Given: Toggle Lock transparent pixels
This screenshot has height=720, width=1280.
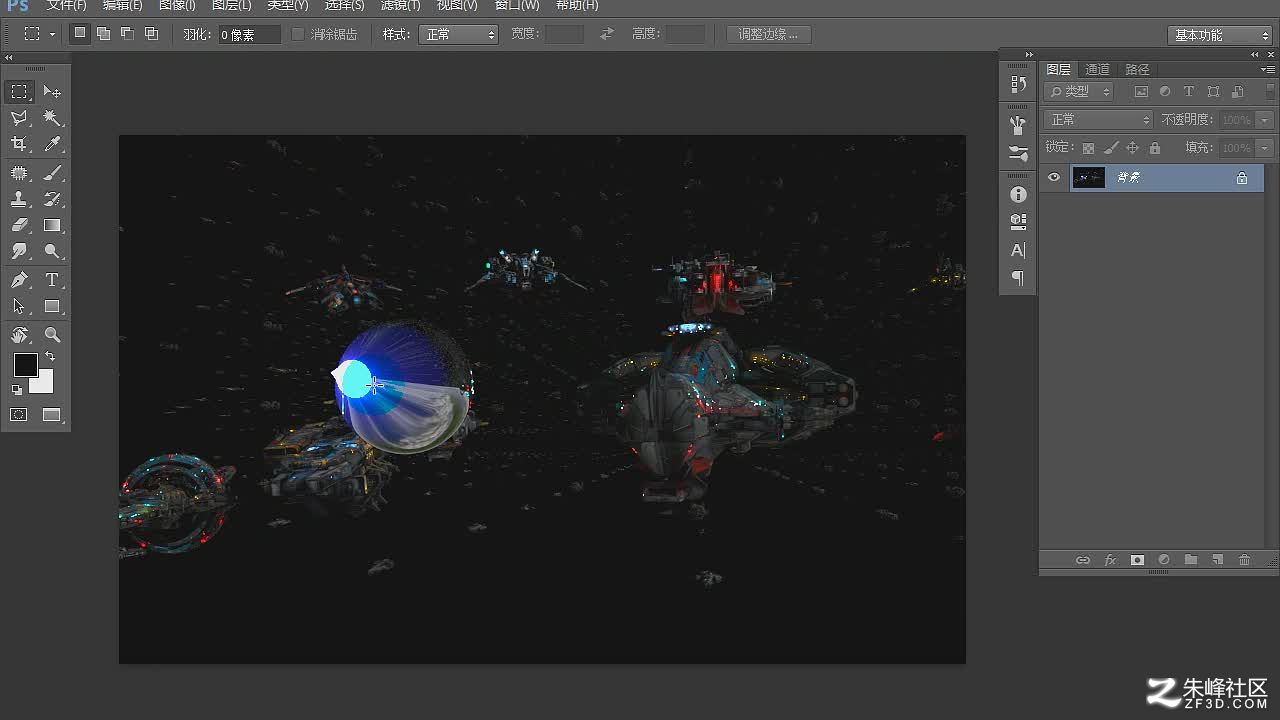Looking at the screenshot, I should pyautogui.click(x=1088, y=148).
